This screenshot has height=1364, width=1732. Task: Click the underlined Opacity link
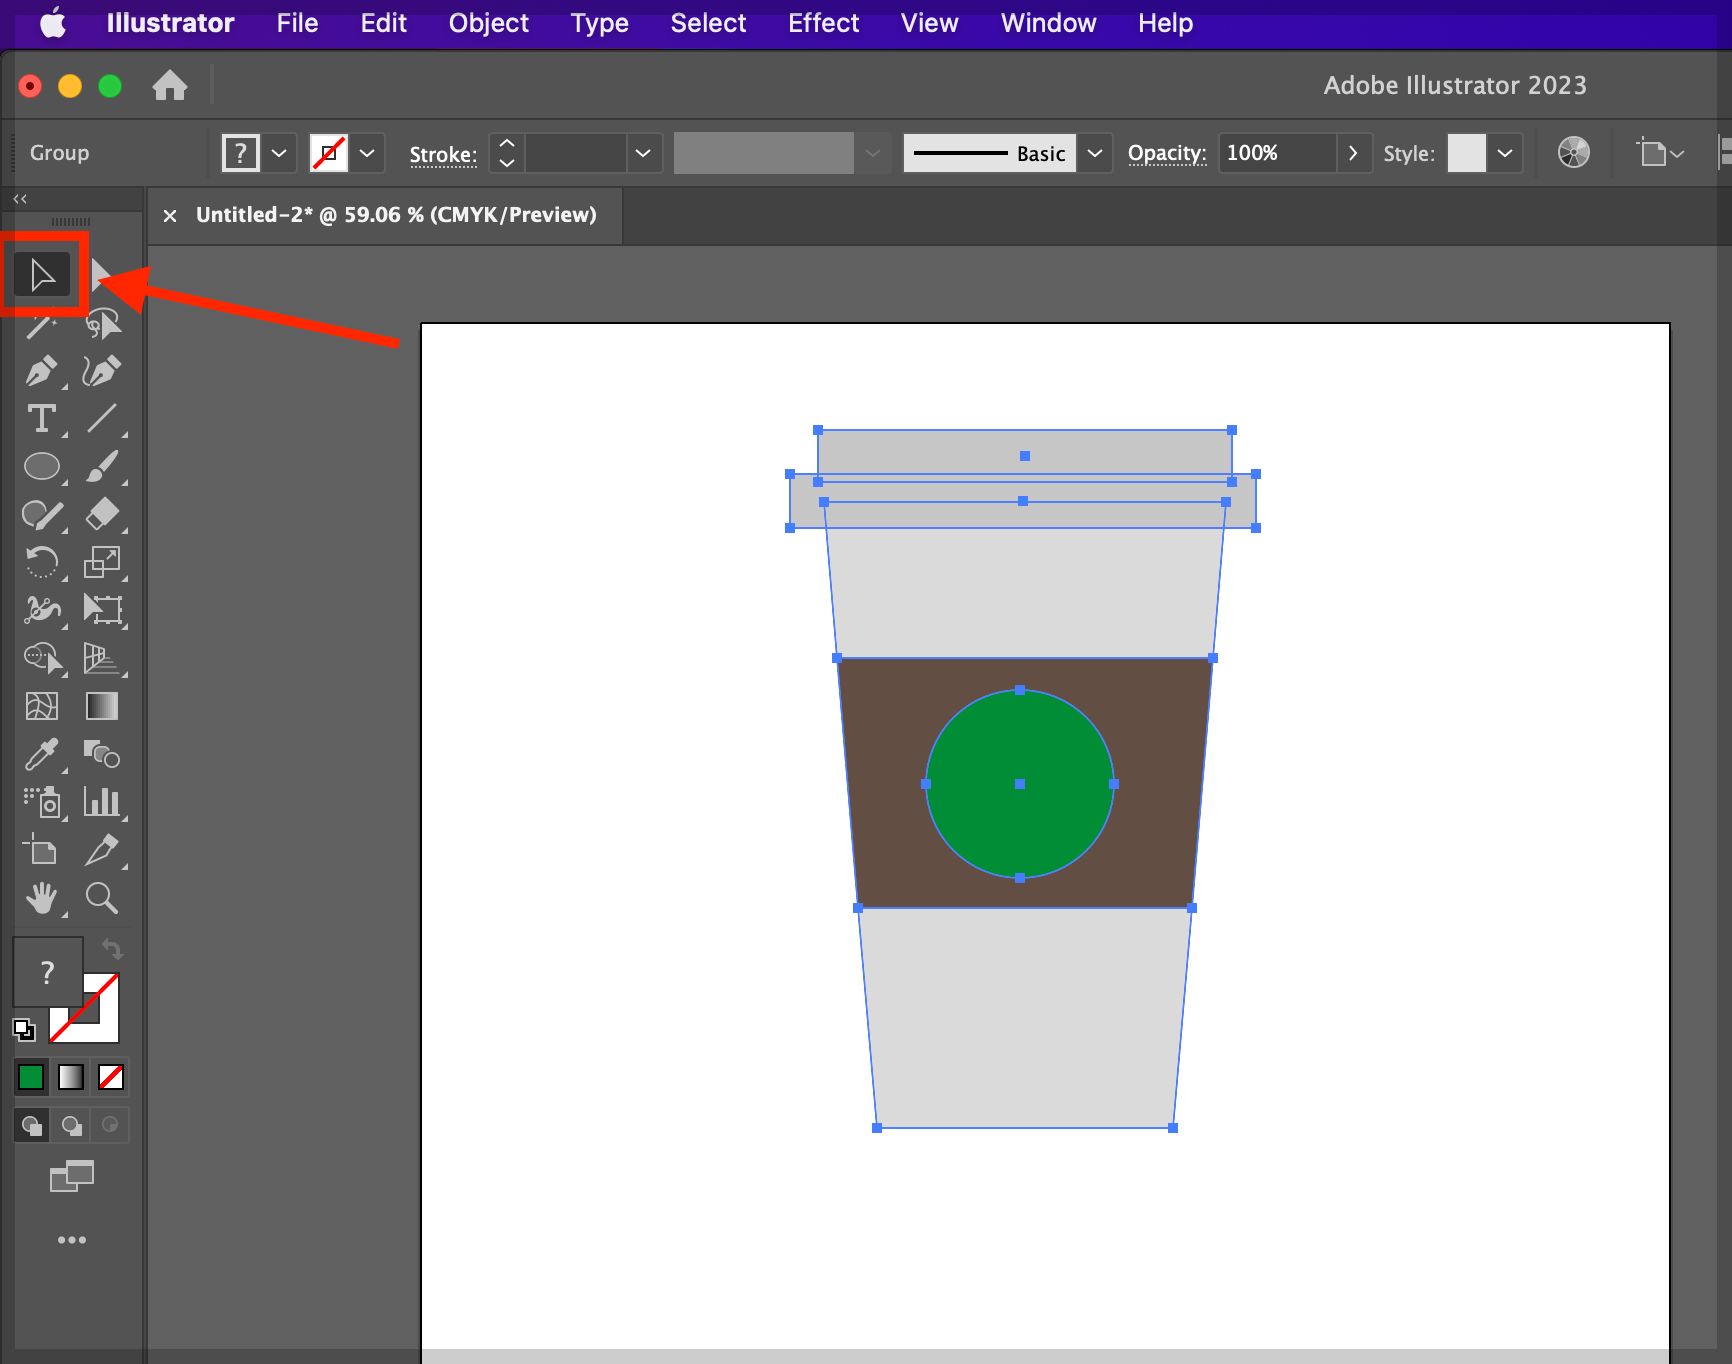tap(1167, 153)
